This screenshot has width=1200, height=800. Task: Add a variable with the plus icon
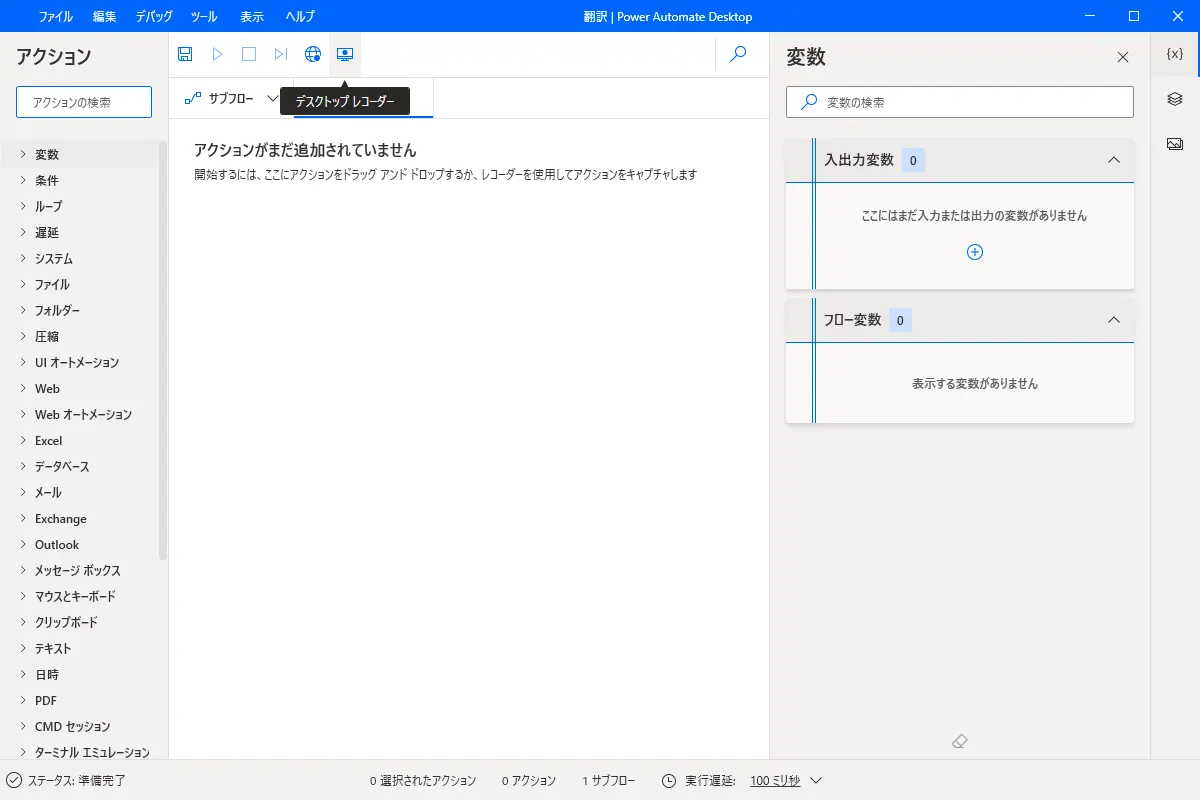(x=975, y=252)
